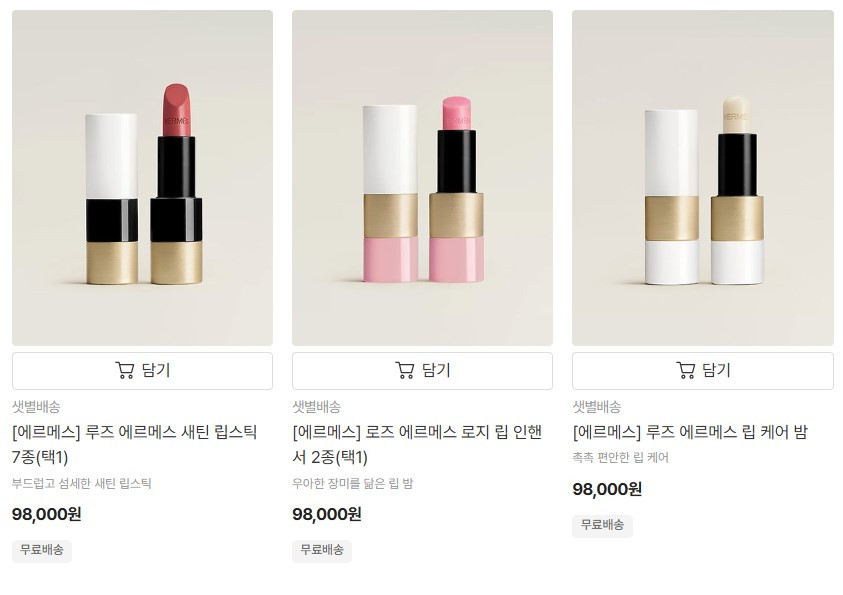The width and height of the screenshot is (843, 595).
Task: Click the 무료배송 badge under satin lipstick
Action: (x=42, y=550)
